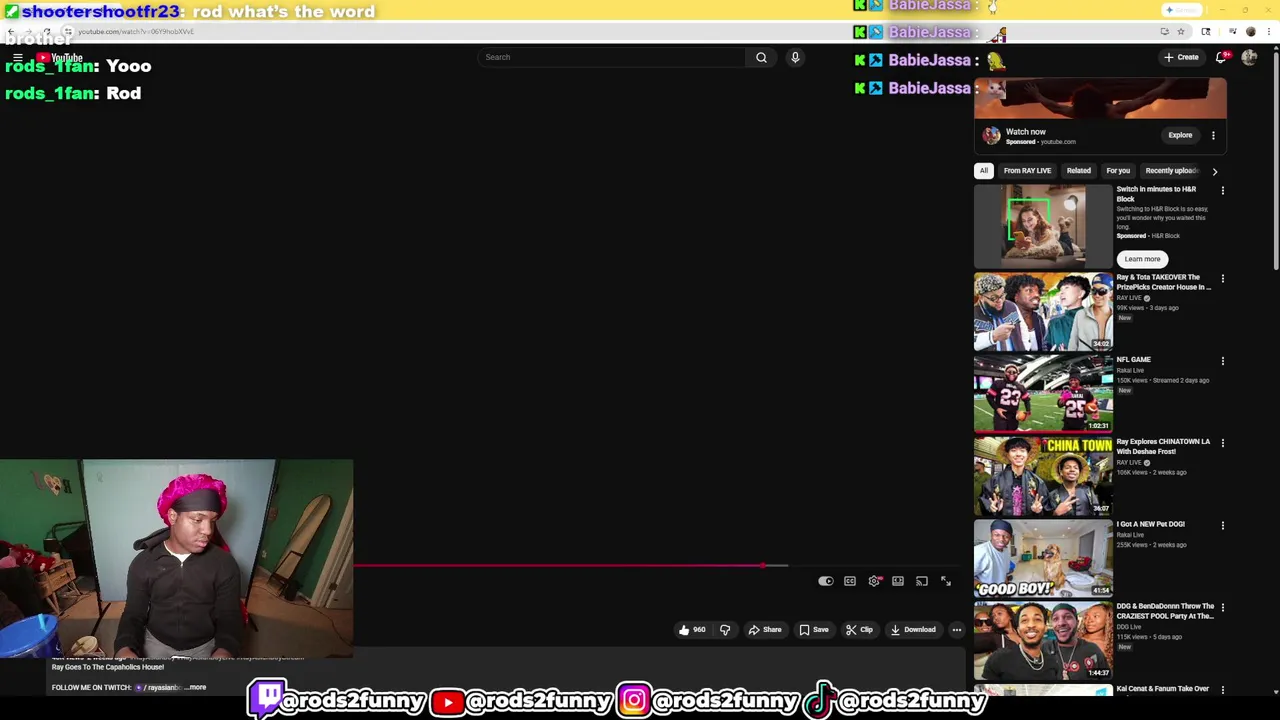Enter fullscreen mode

tap(946, 581)
